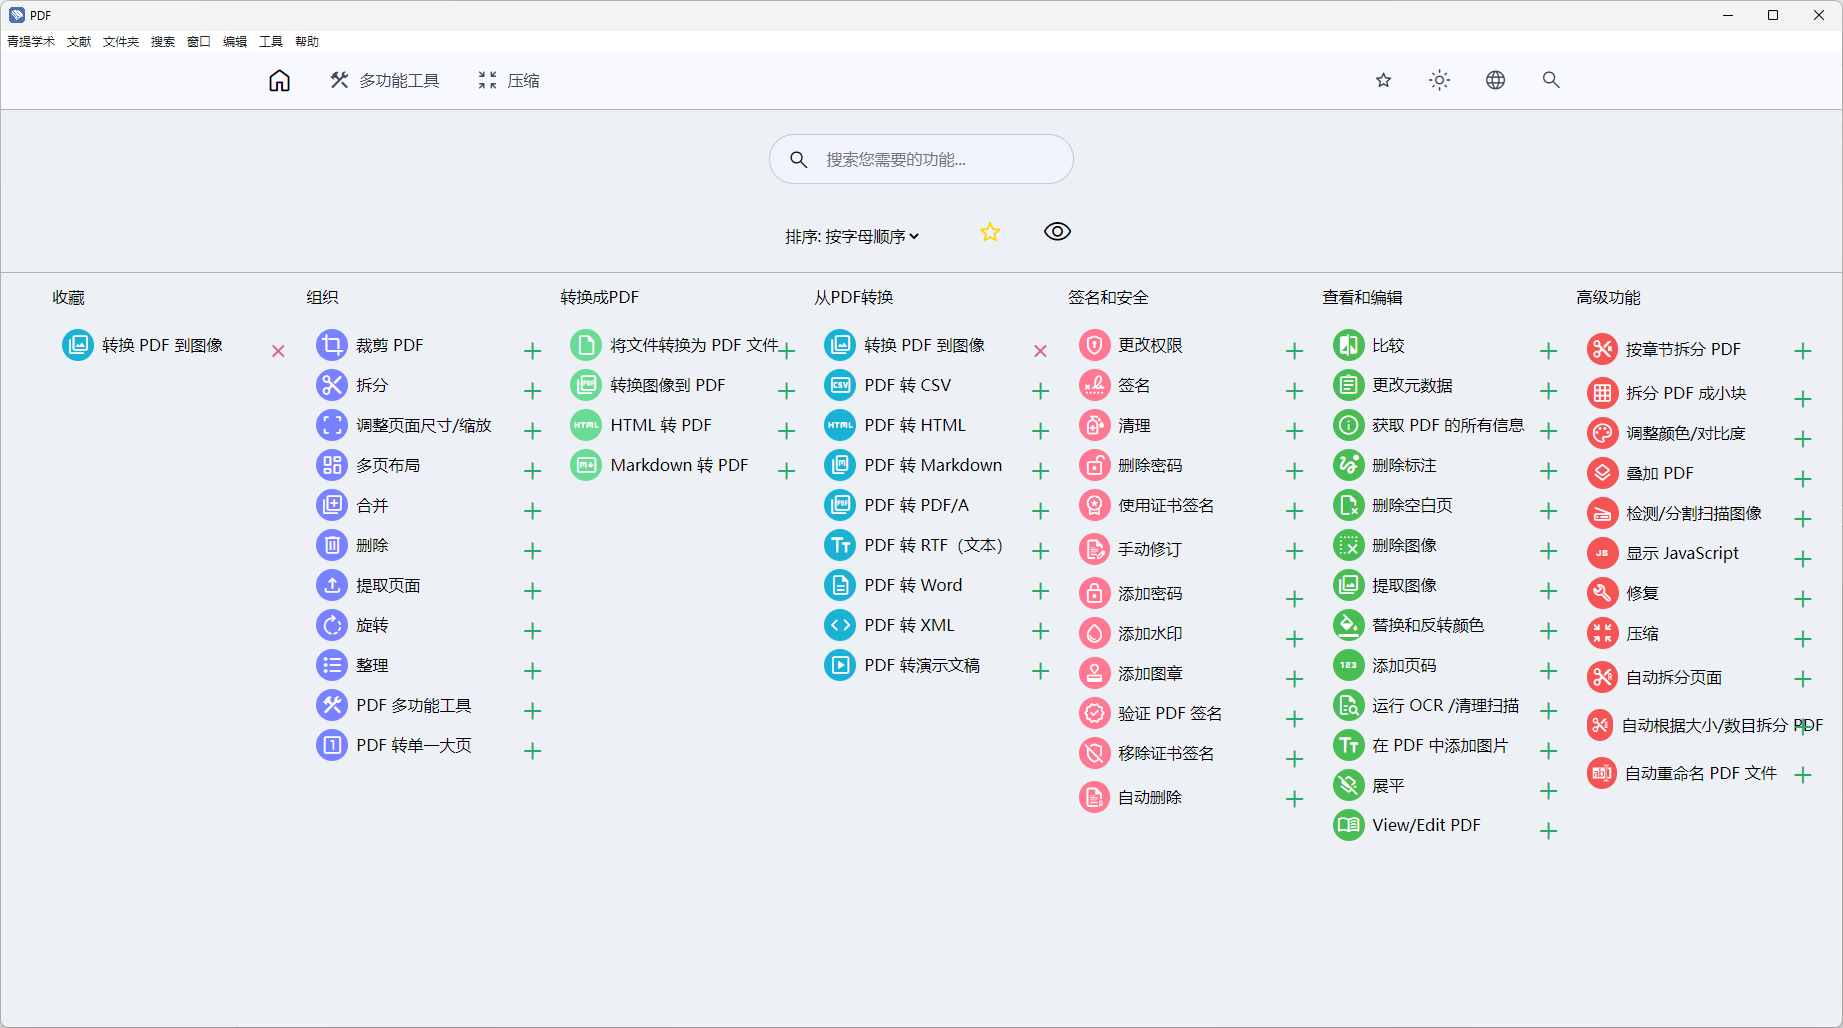Toggle the yellow star favorites filter

[x=989, y=232]
